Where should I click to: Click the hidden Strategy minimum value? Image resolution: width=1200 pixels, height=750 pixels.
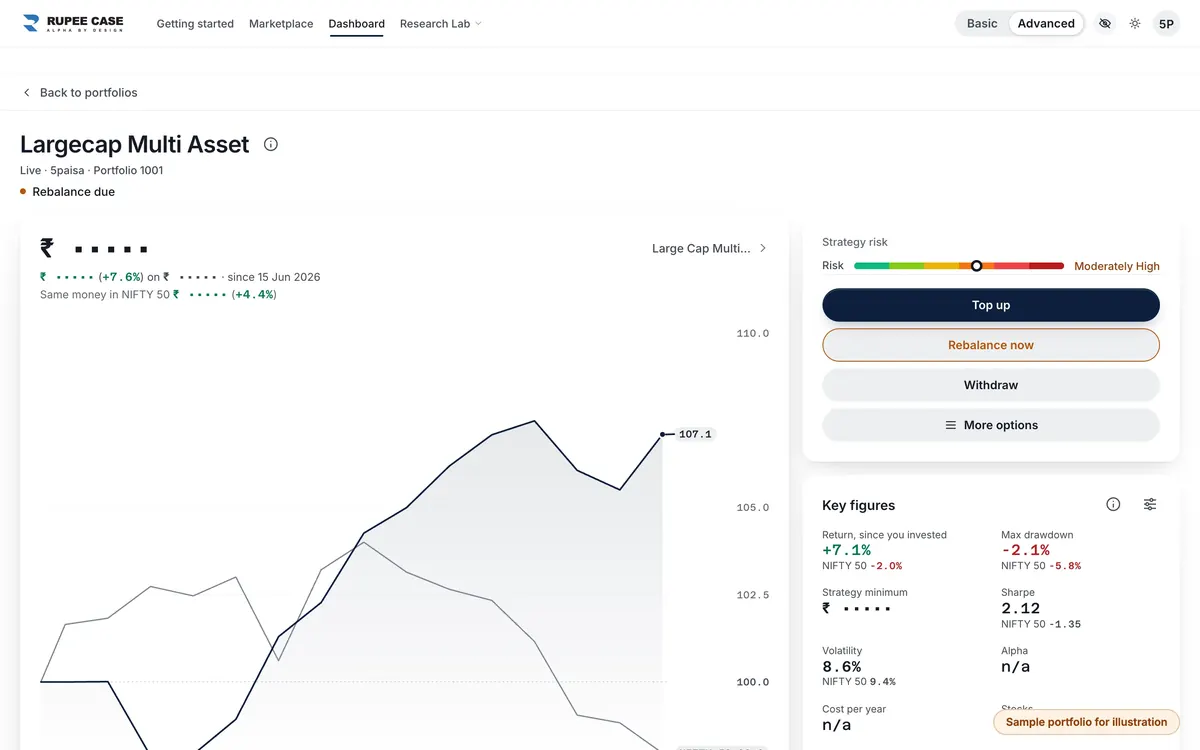[x=856, y=608]
